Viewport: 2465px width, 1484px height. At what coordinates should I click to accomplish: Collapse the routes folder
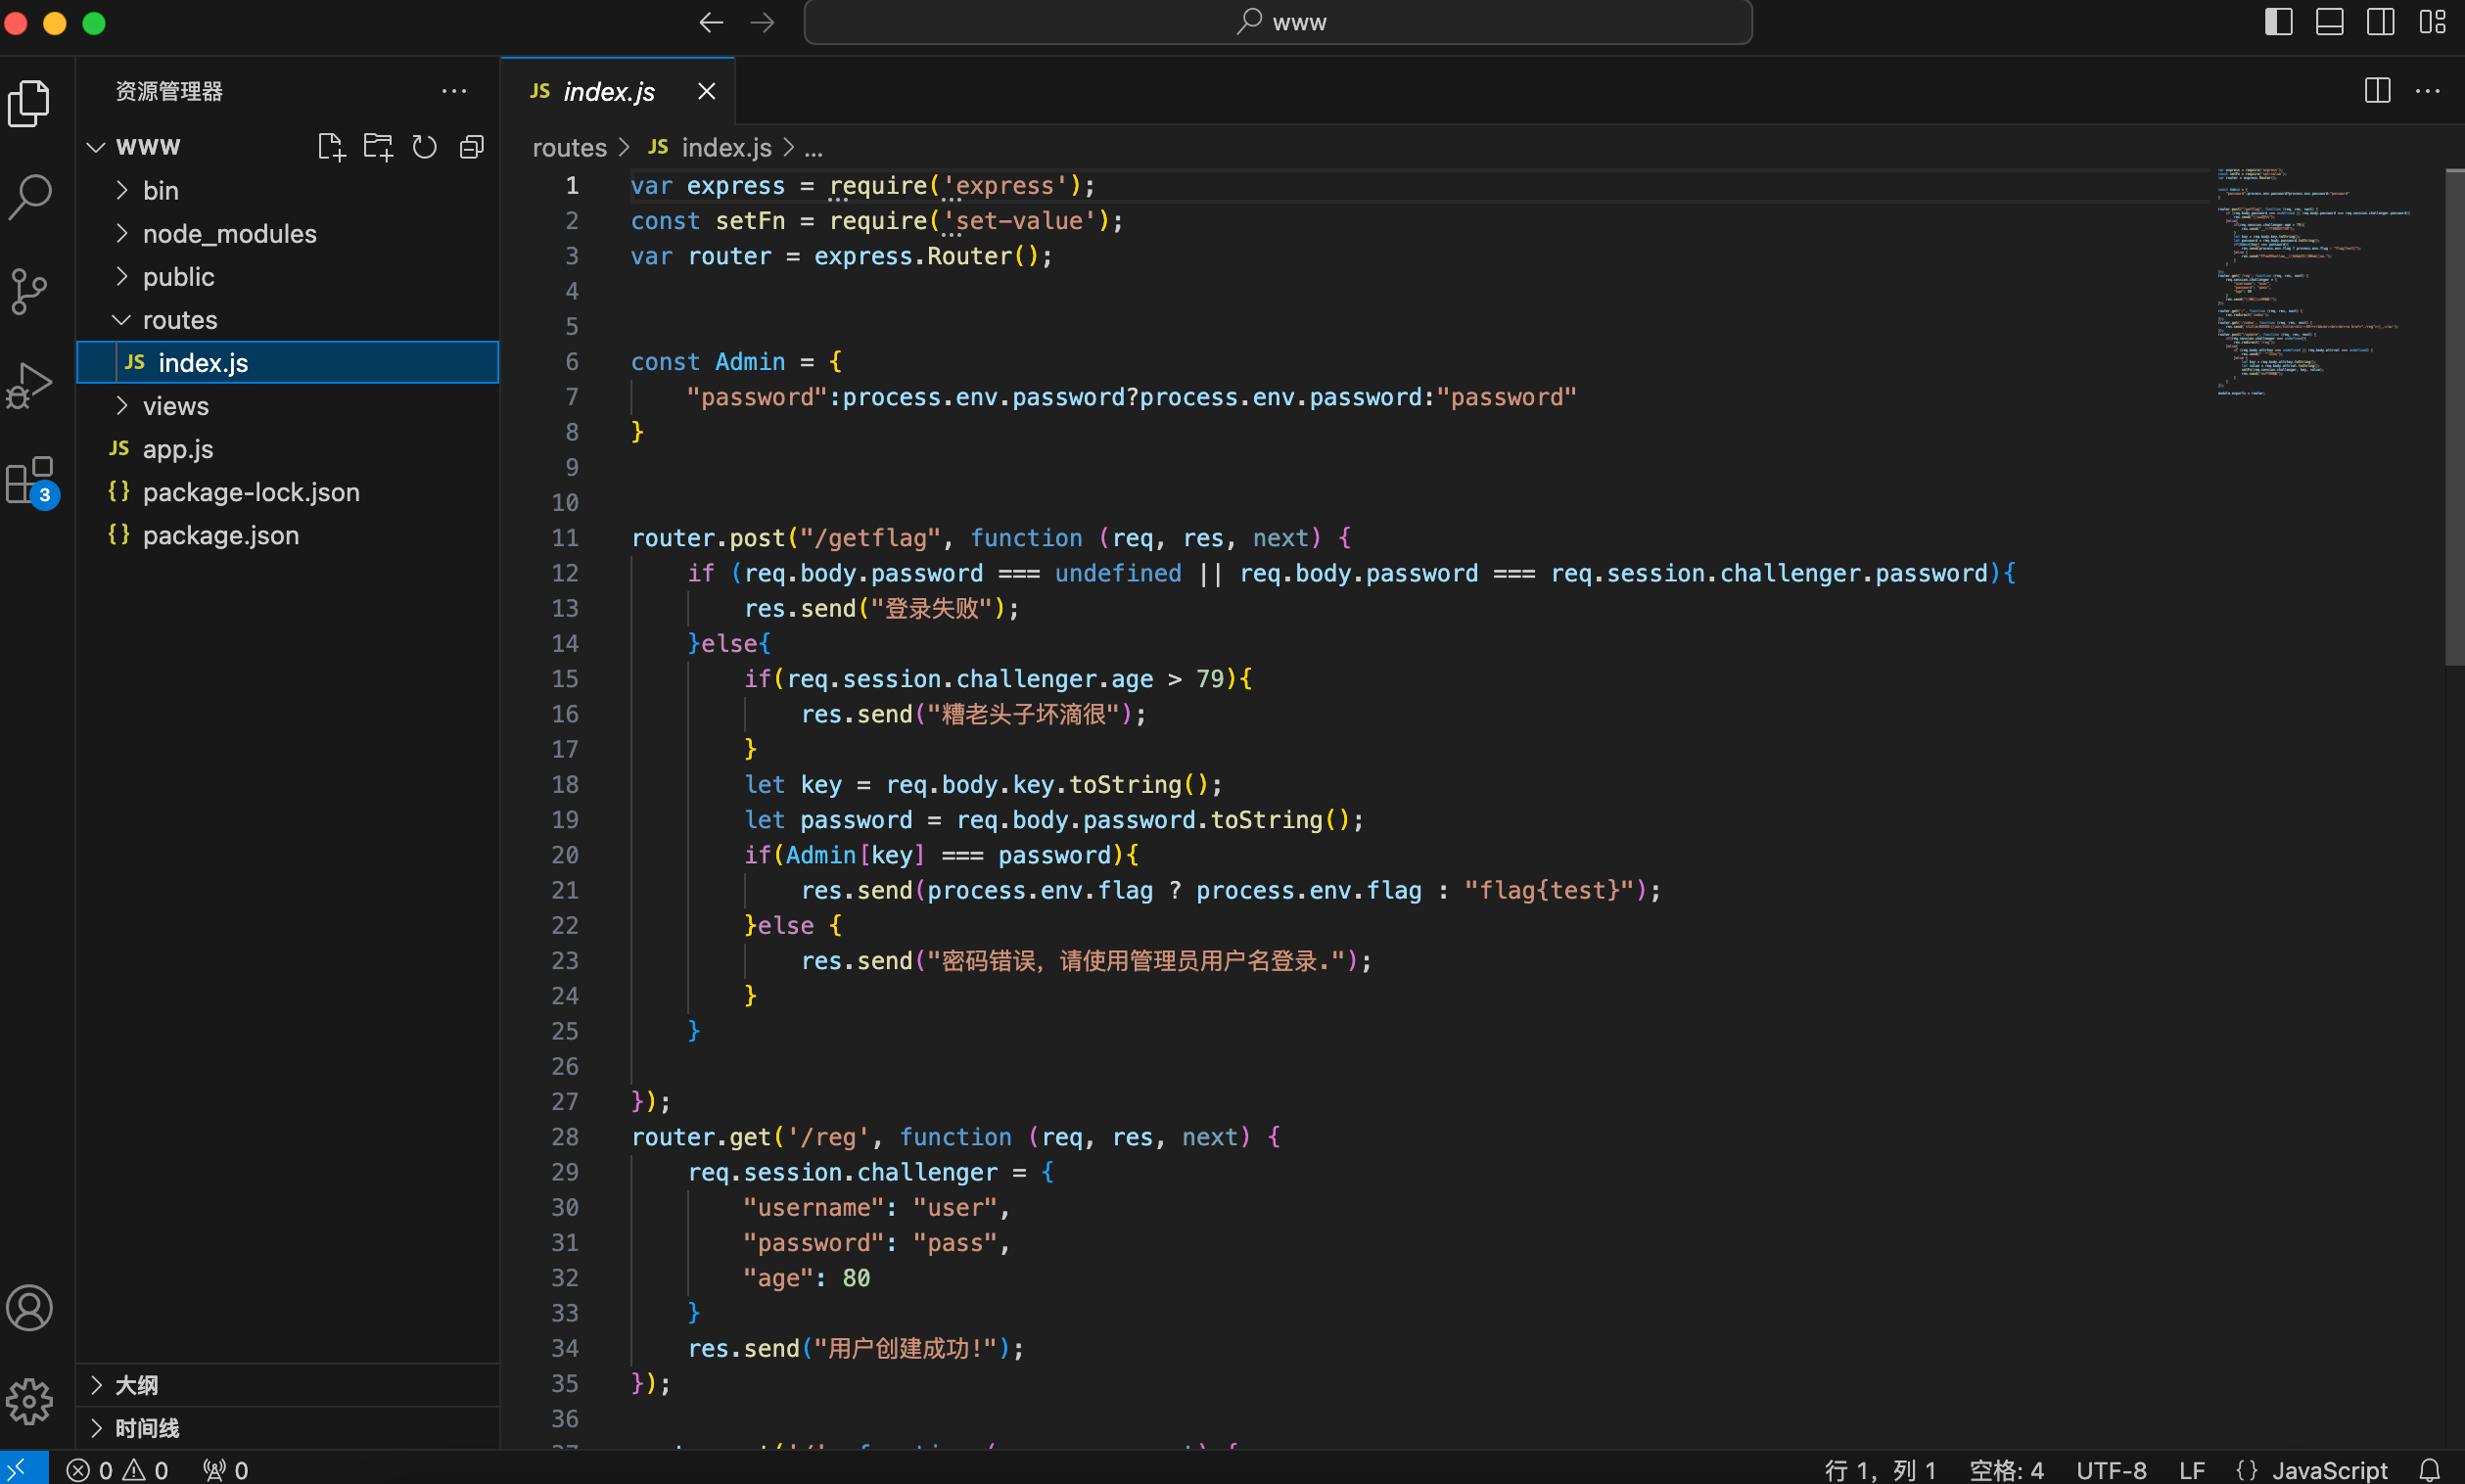pyautogui.click(x=180, y=320)
